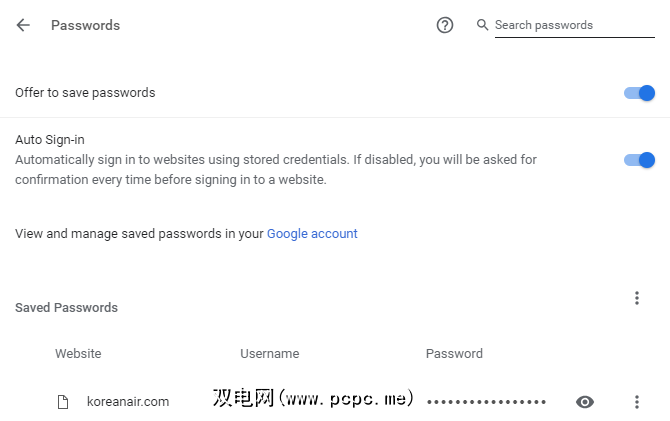The height and width of the screenshot is (421, 670).
Task: Click the Offer to save passwords label
Action: [85, 93]
